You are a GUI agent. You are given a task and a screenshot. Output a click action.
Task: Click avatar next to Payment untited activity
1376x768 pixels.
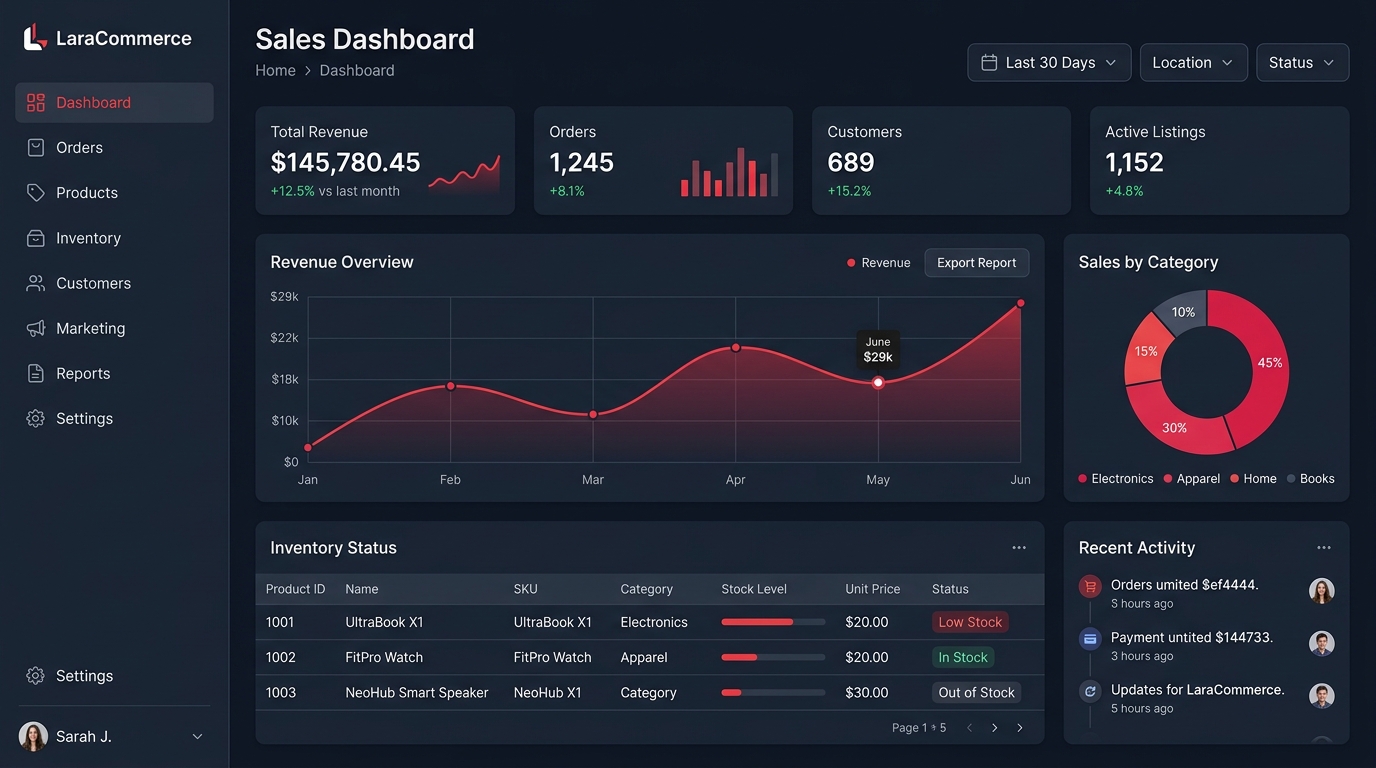coord(1322,643)
